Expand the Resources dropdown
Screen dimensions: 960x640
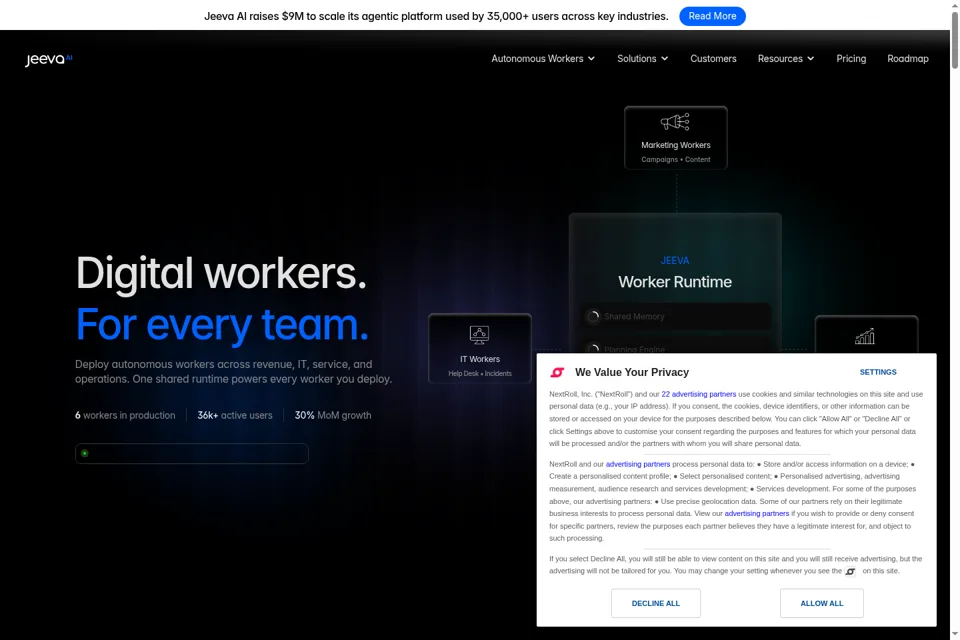[786, 59]
